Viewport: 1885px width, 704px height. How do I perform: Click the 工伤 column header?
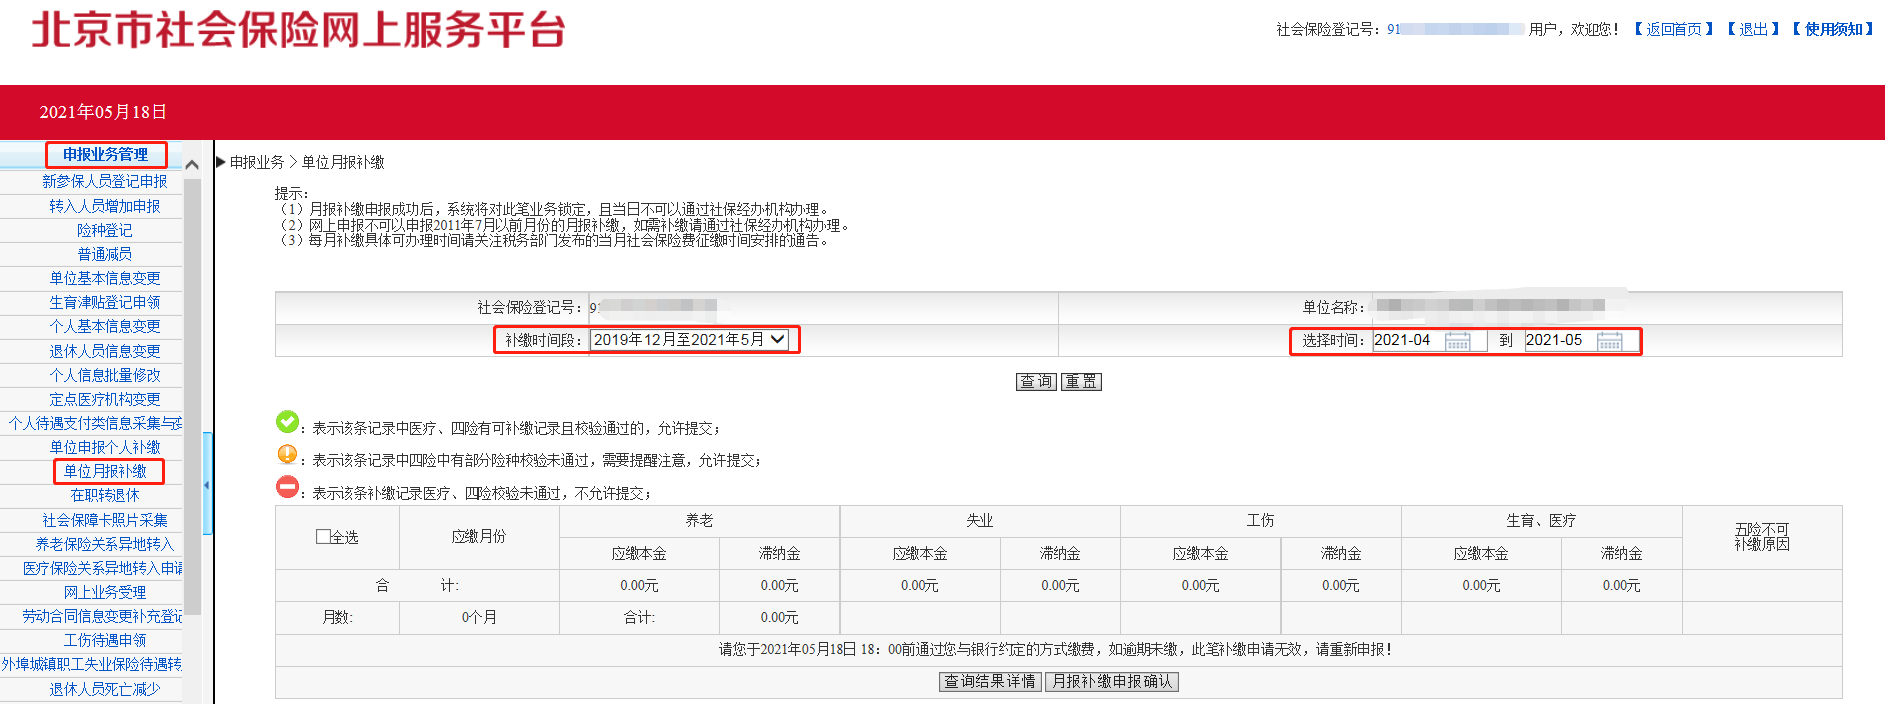[1261, 521]
